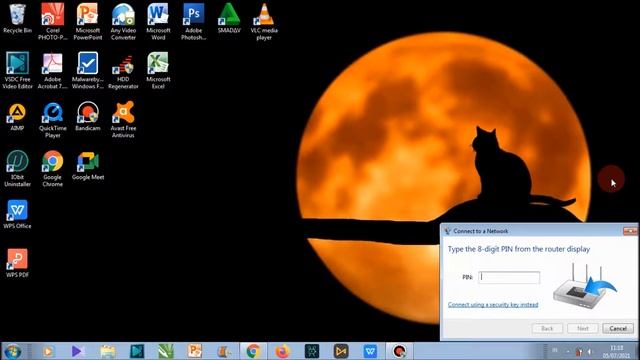The image size is (640, 360).
Task: Select the Bandicam desktop icon
Action: (x=88, y=117)
